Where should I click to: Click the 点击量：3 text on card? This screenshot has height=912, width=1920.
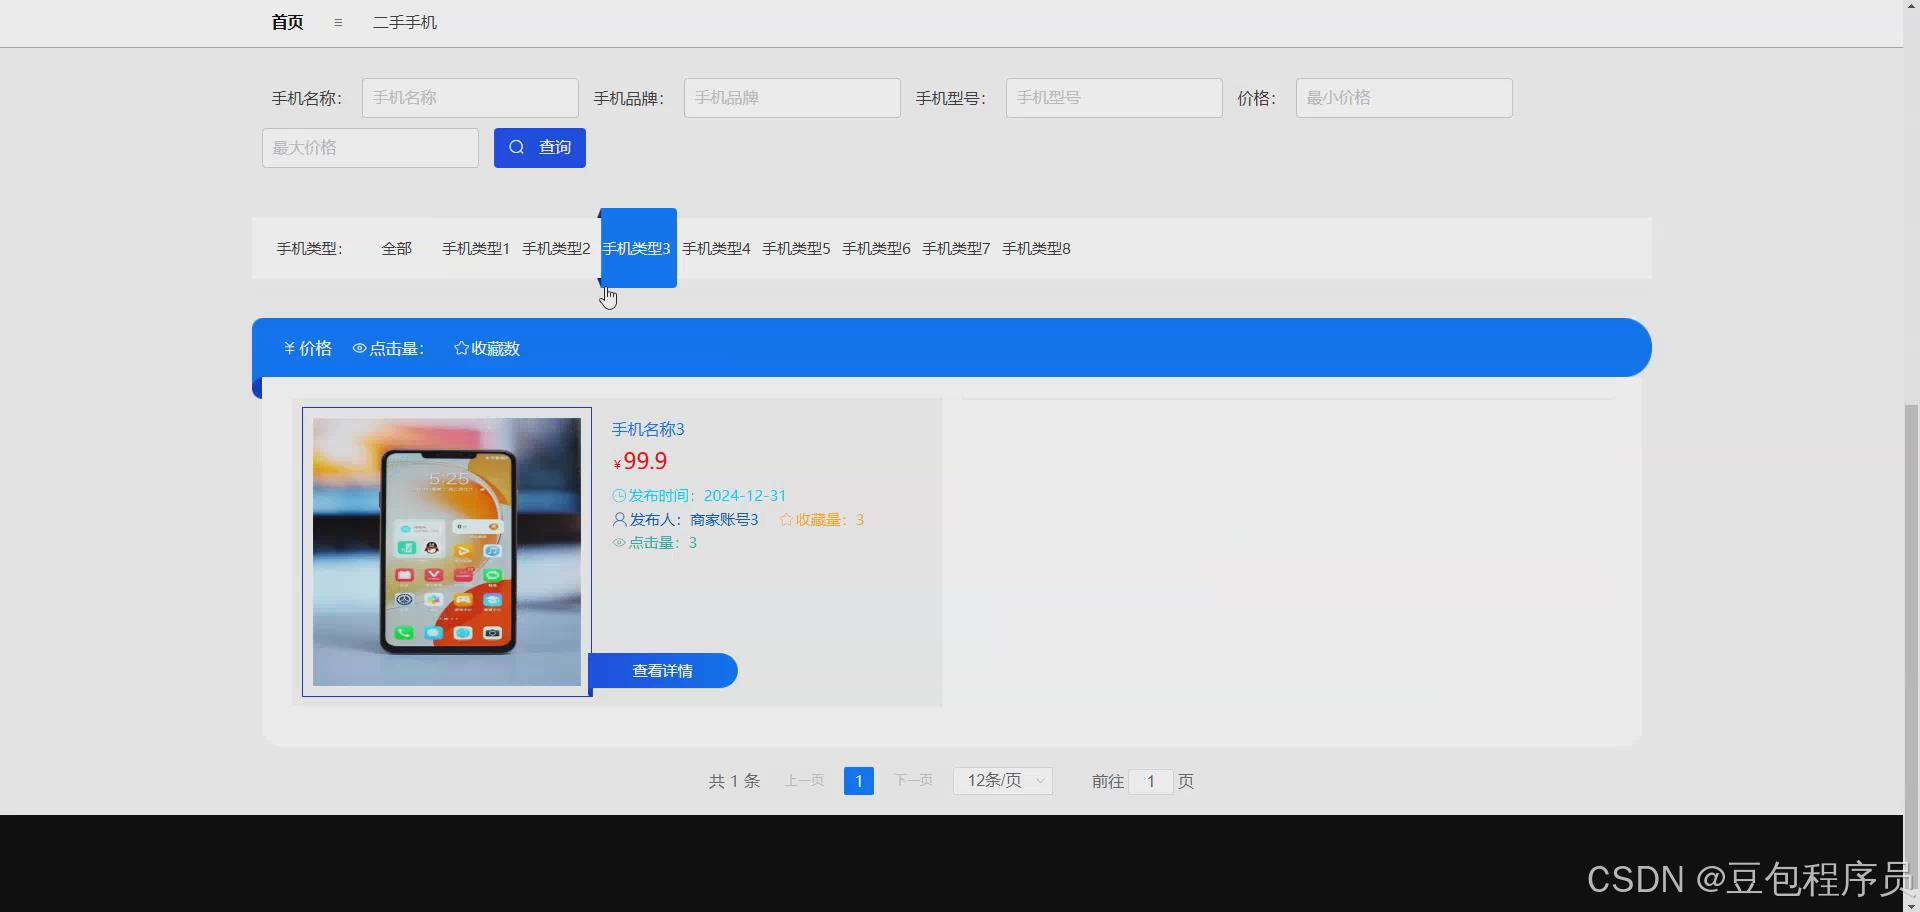click(655, 542)
